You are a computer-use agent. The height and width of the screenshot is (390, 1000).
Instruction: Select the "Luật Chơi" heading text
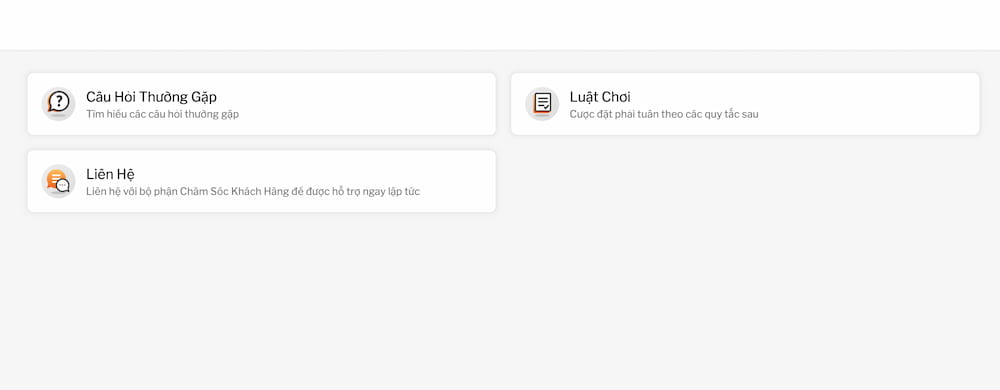[600, 97]
